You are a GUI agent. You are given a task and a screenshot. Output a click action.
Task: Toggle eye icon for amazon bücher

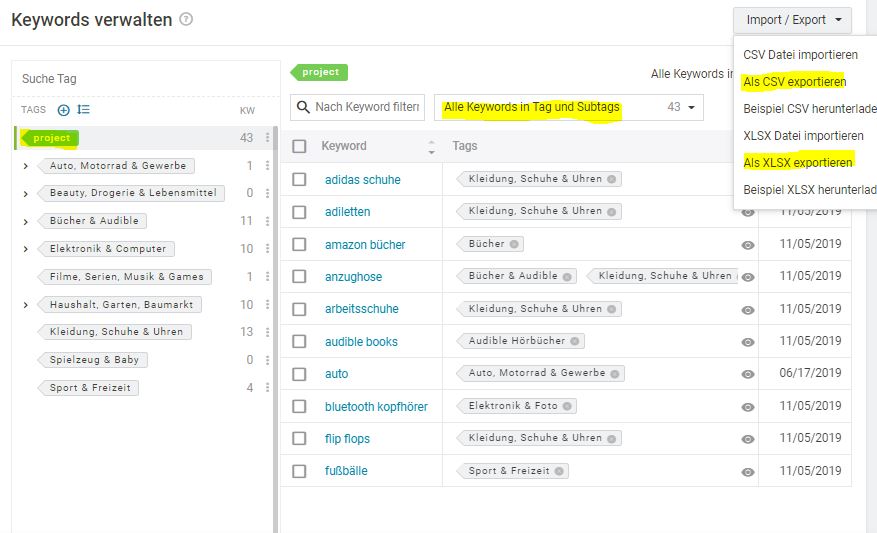click(748, 245)
